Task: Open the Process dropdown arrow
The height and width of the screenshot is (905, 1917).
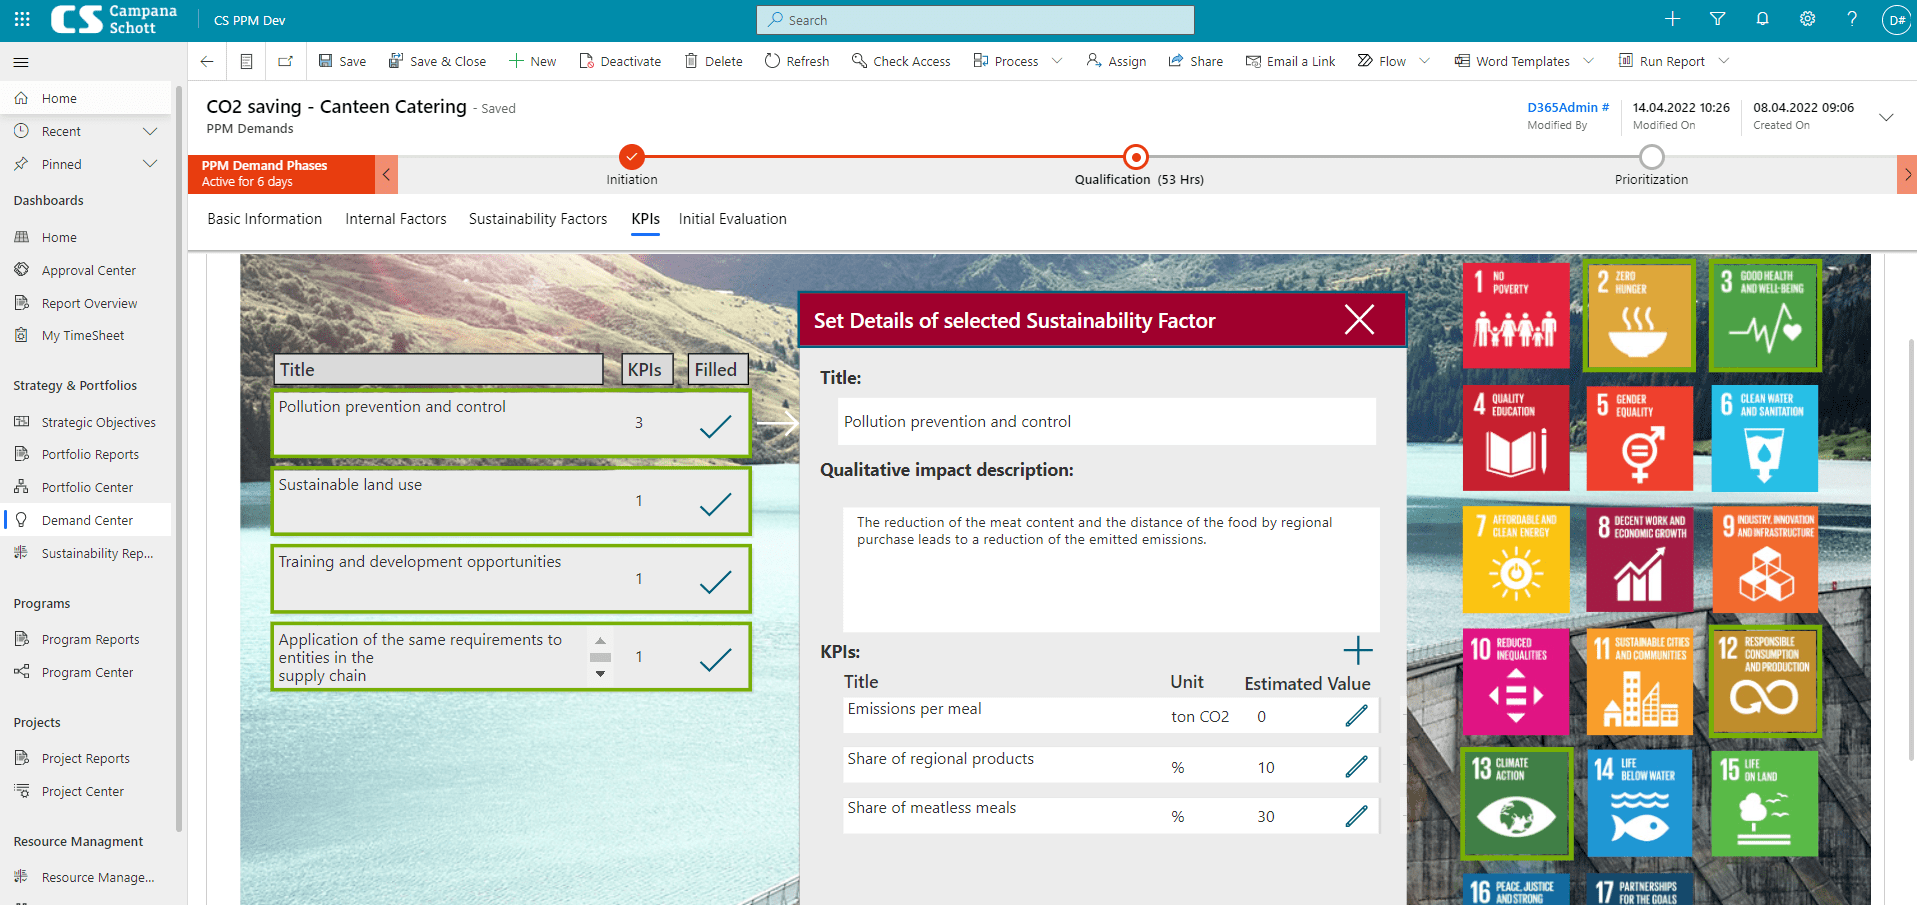Action: [x=1057, y=61]
